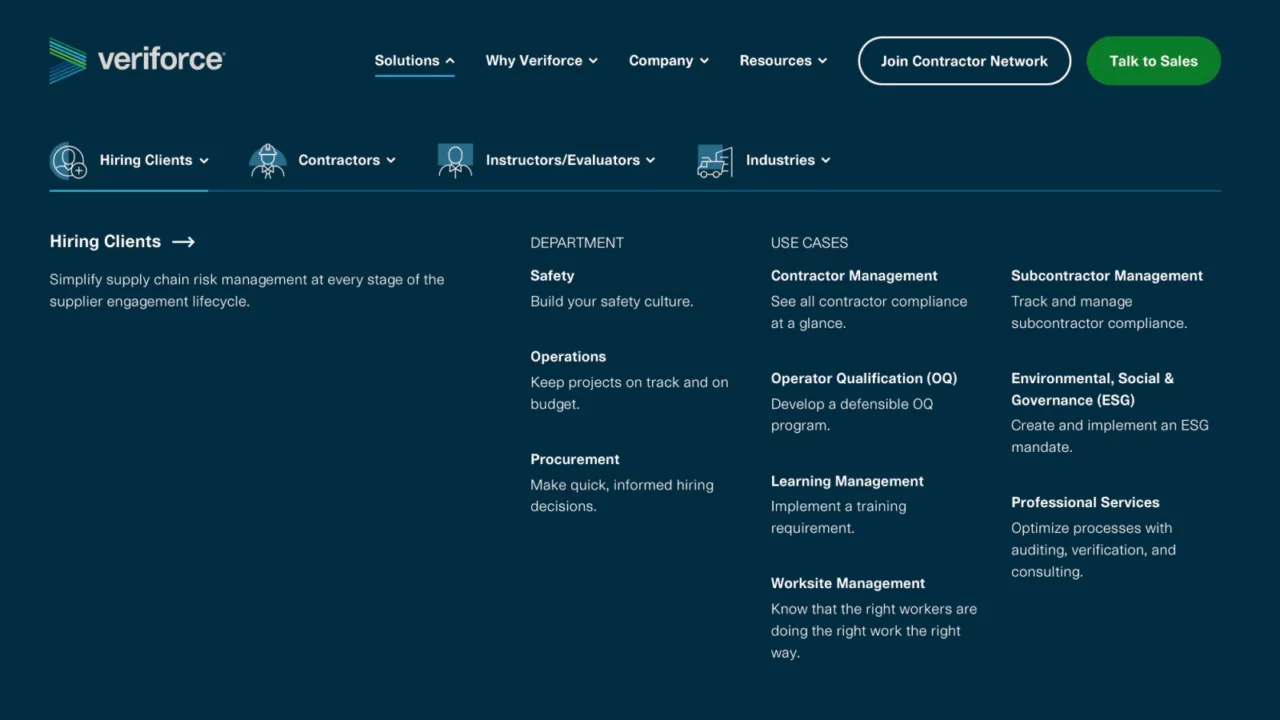
Task: Select Environmental, Social & Governance (ESG)
Action: tap(1092, 389)
